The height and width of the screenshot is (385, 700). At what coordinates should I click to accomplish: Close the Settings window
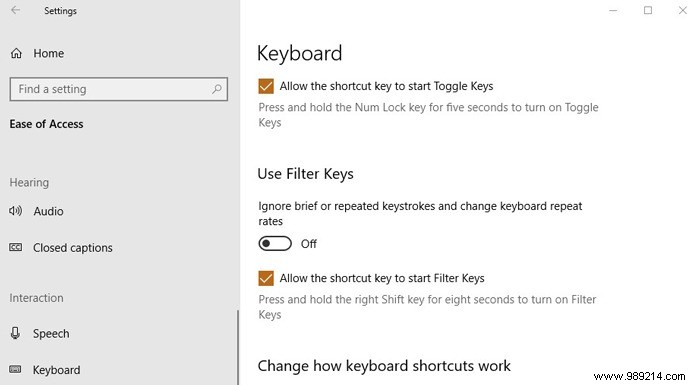pyautogui.click(x=683, y=10)
